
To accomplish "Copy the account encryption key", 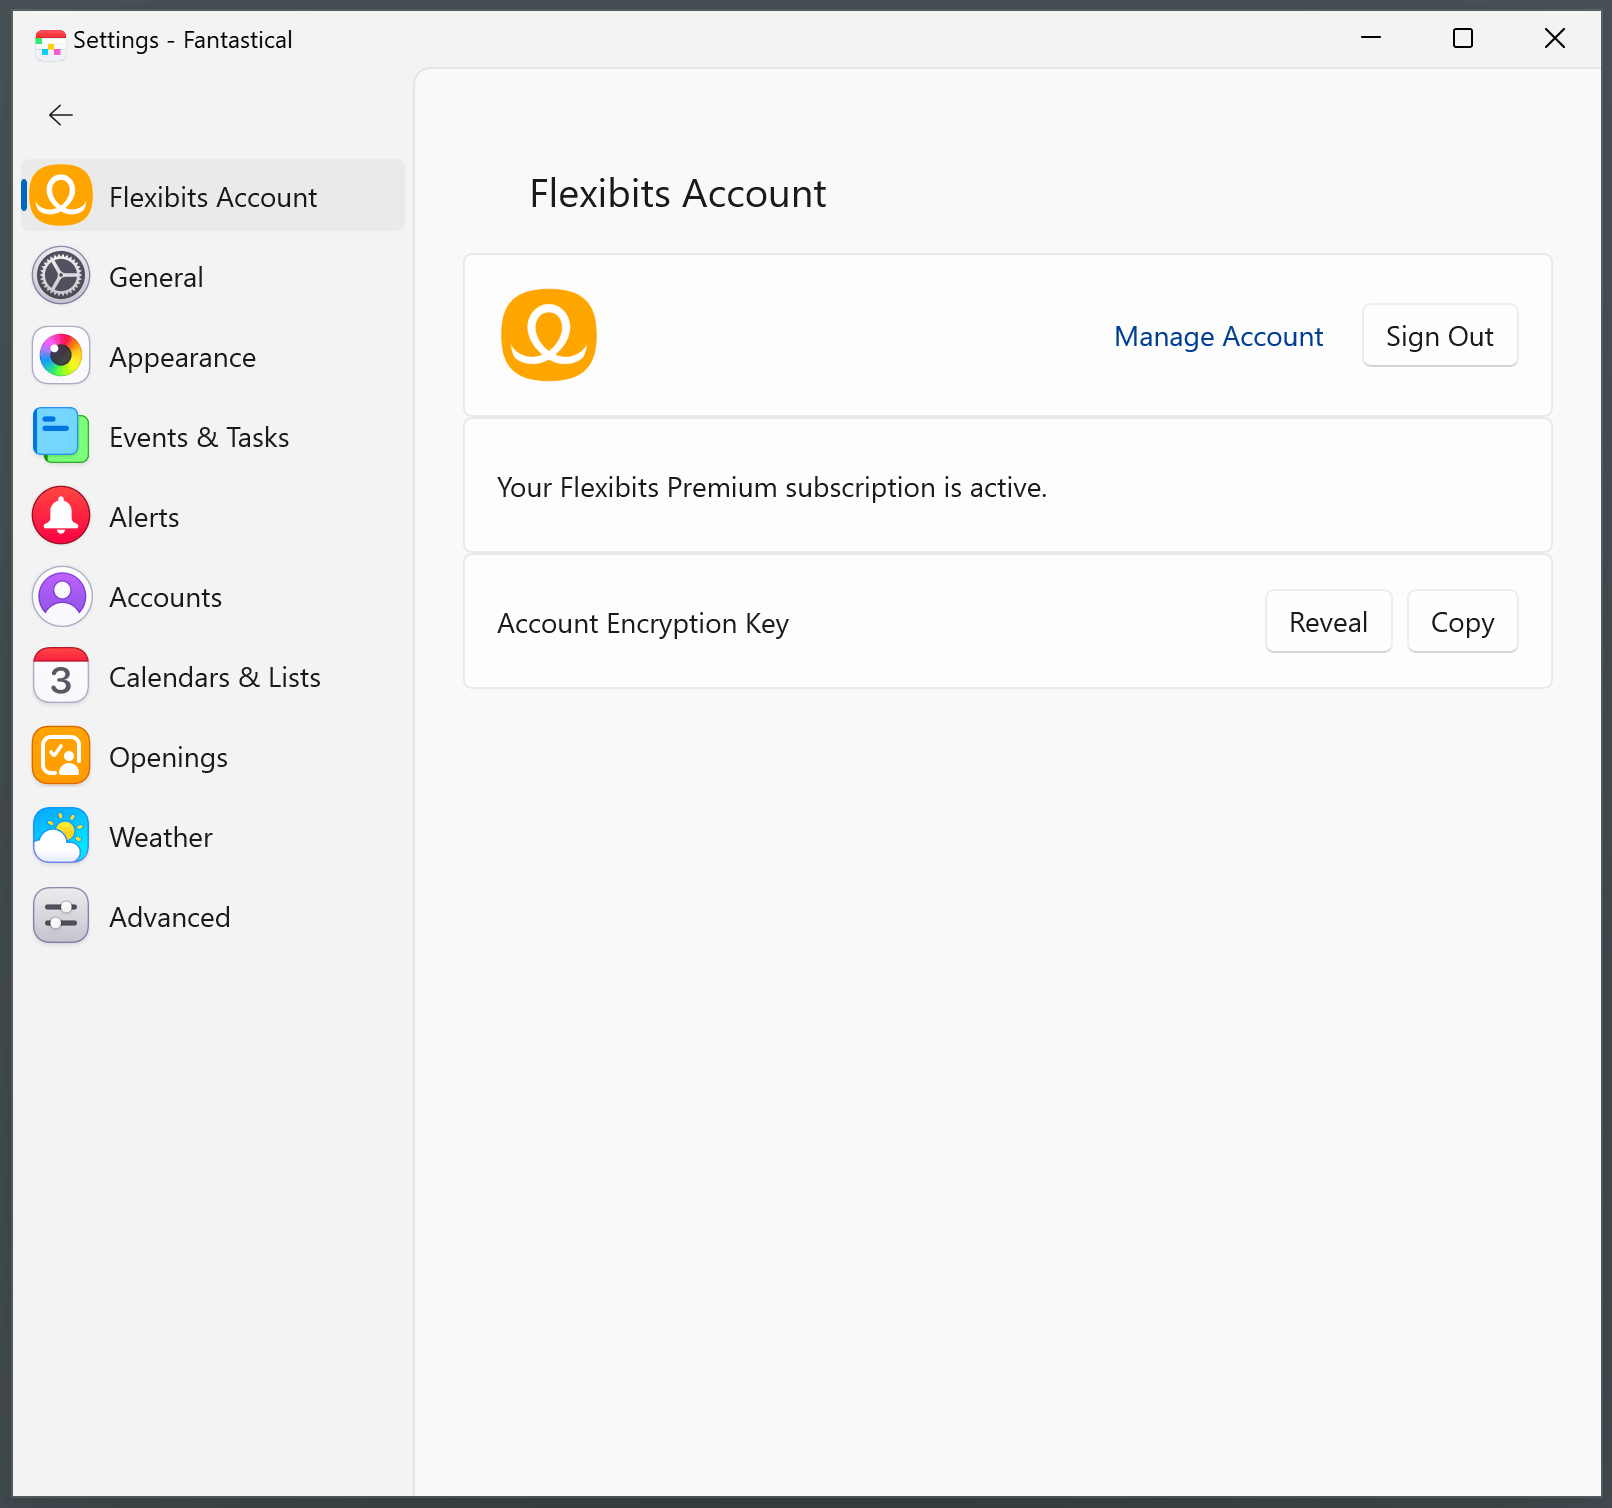I will [1463, 621].
